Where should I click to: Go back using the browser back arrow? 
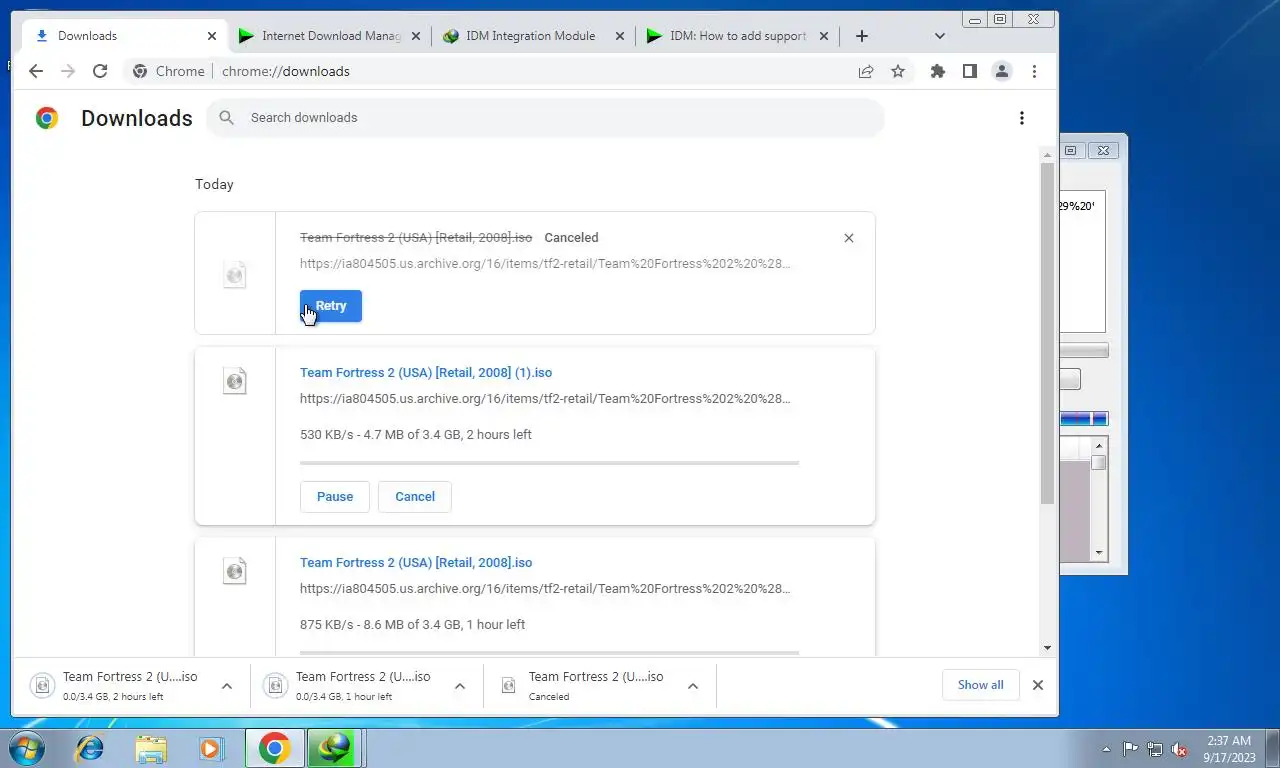tap(36, 71)
